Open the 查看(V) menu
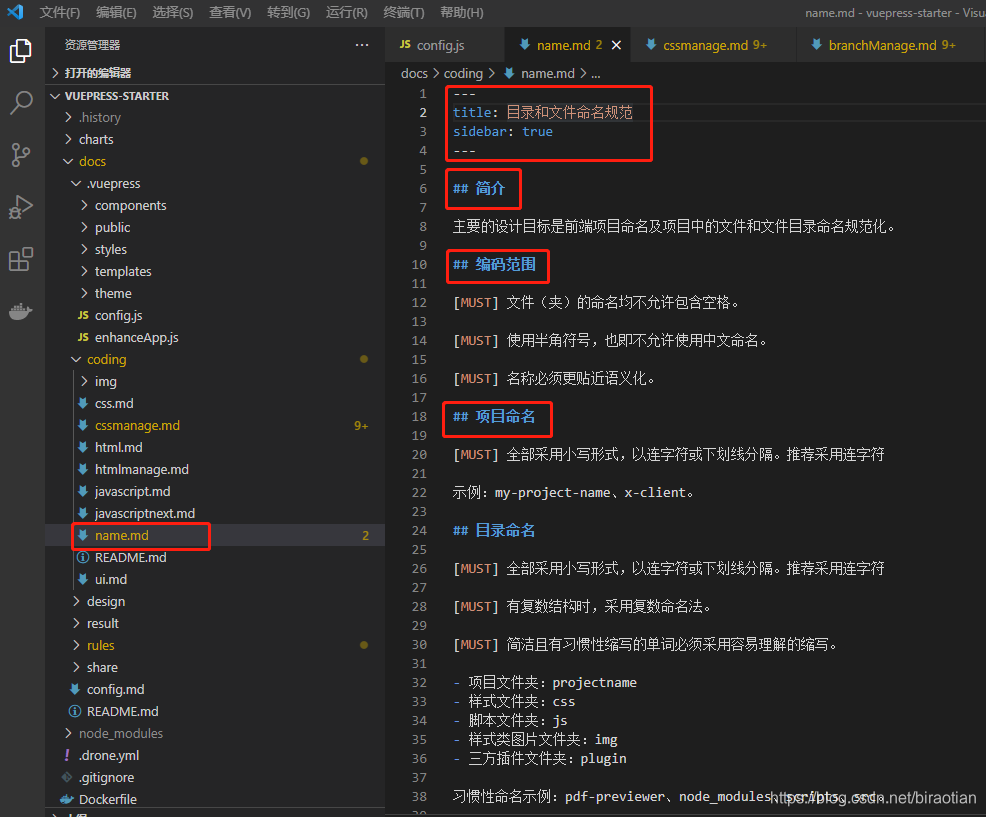The image size is (986, 817). point(230,13)
